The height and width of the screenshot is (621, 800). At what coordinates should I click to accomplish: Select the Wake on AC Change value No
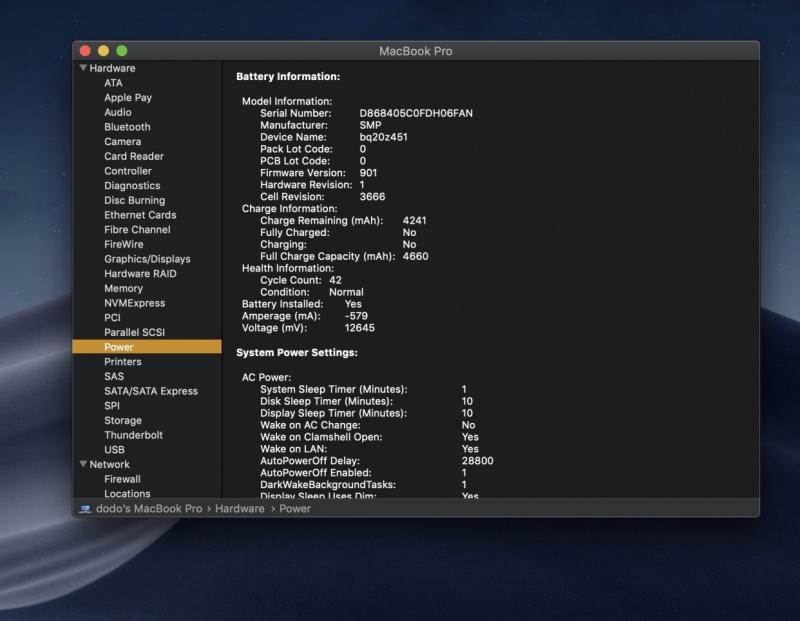[x=468, y=425]
